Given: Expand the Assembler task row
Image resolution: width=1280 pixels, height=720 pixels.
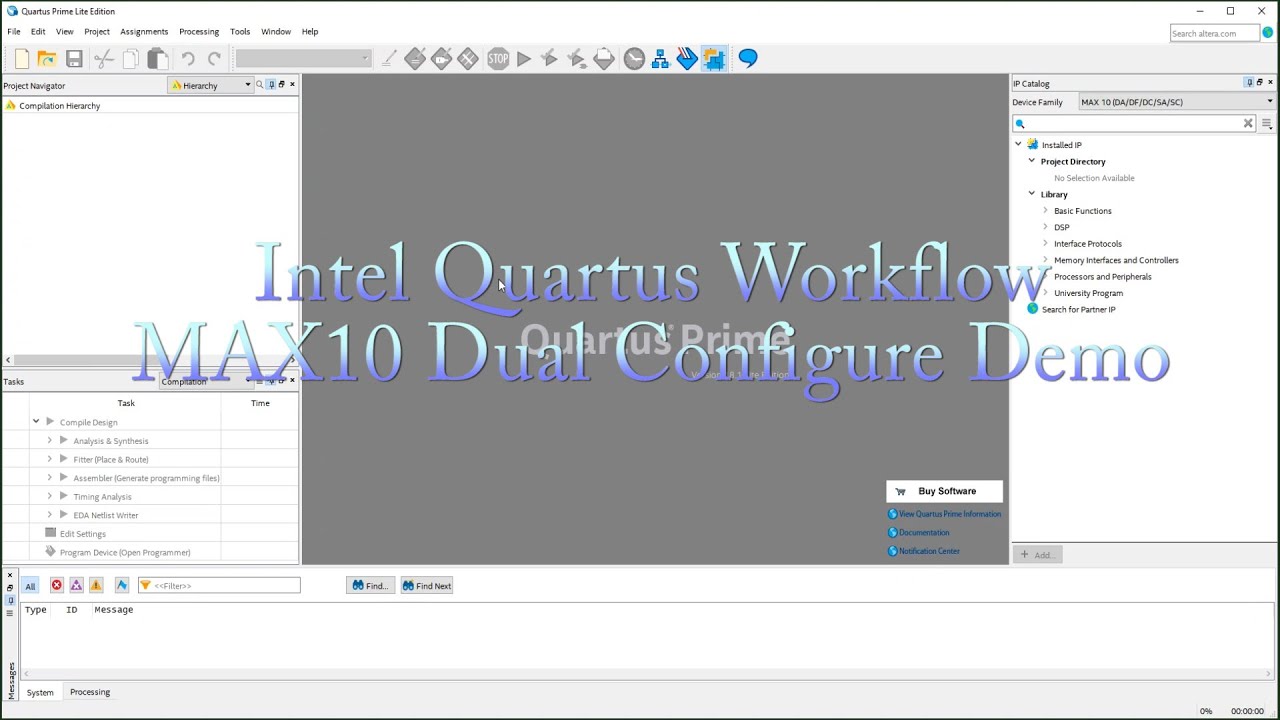Looking at the screenshot, I should pos(49,478).
